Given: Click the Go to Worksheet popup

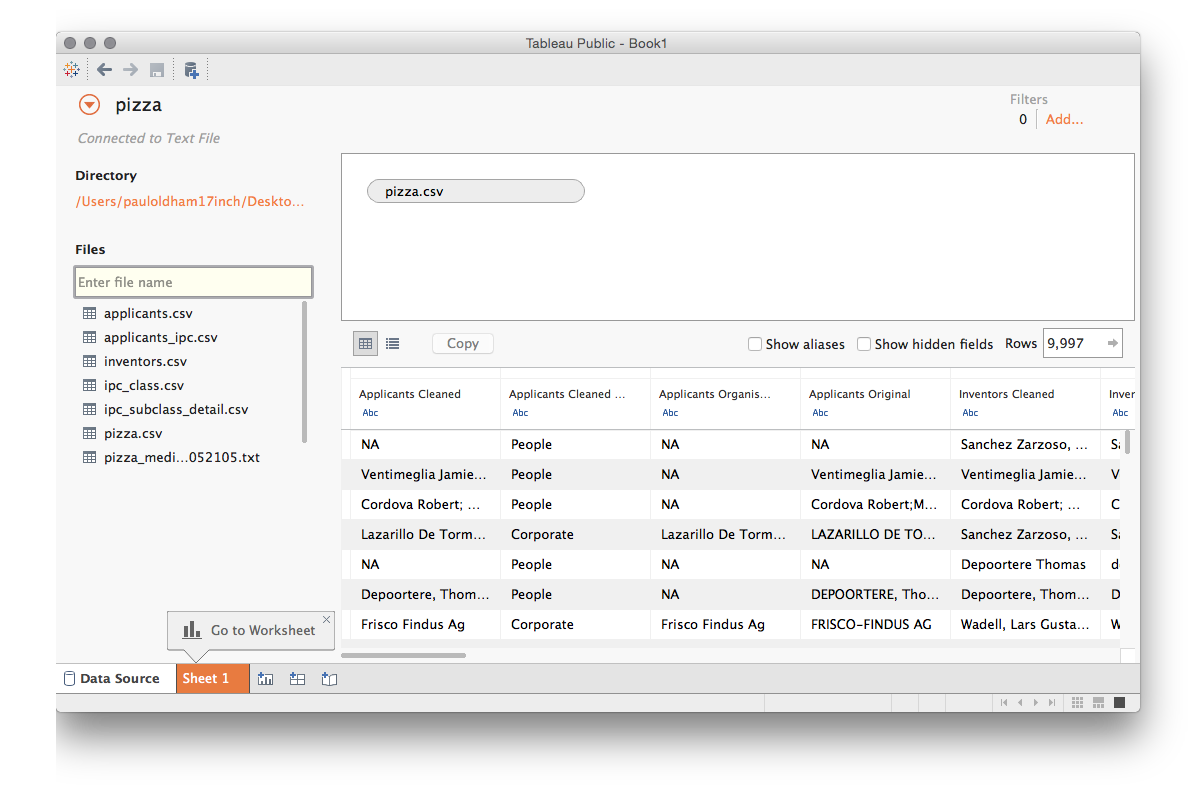Looking at the screenshot, I should click(x=251, y=630).
